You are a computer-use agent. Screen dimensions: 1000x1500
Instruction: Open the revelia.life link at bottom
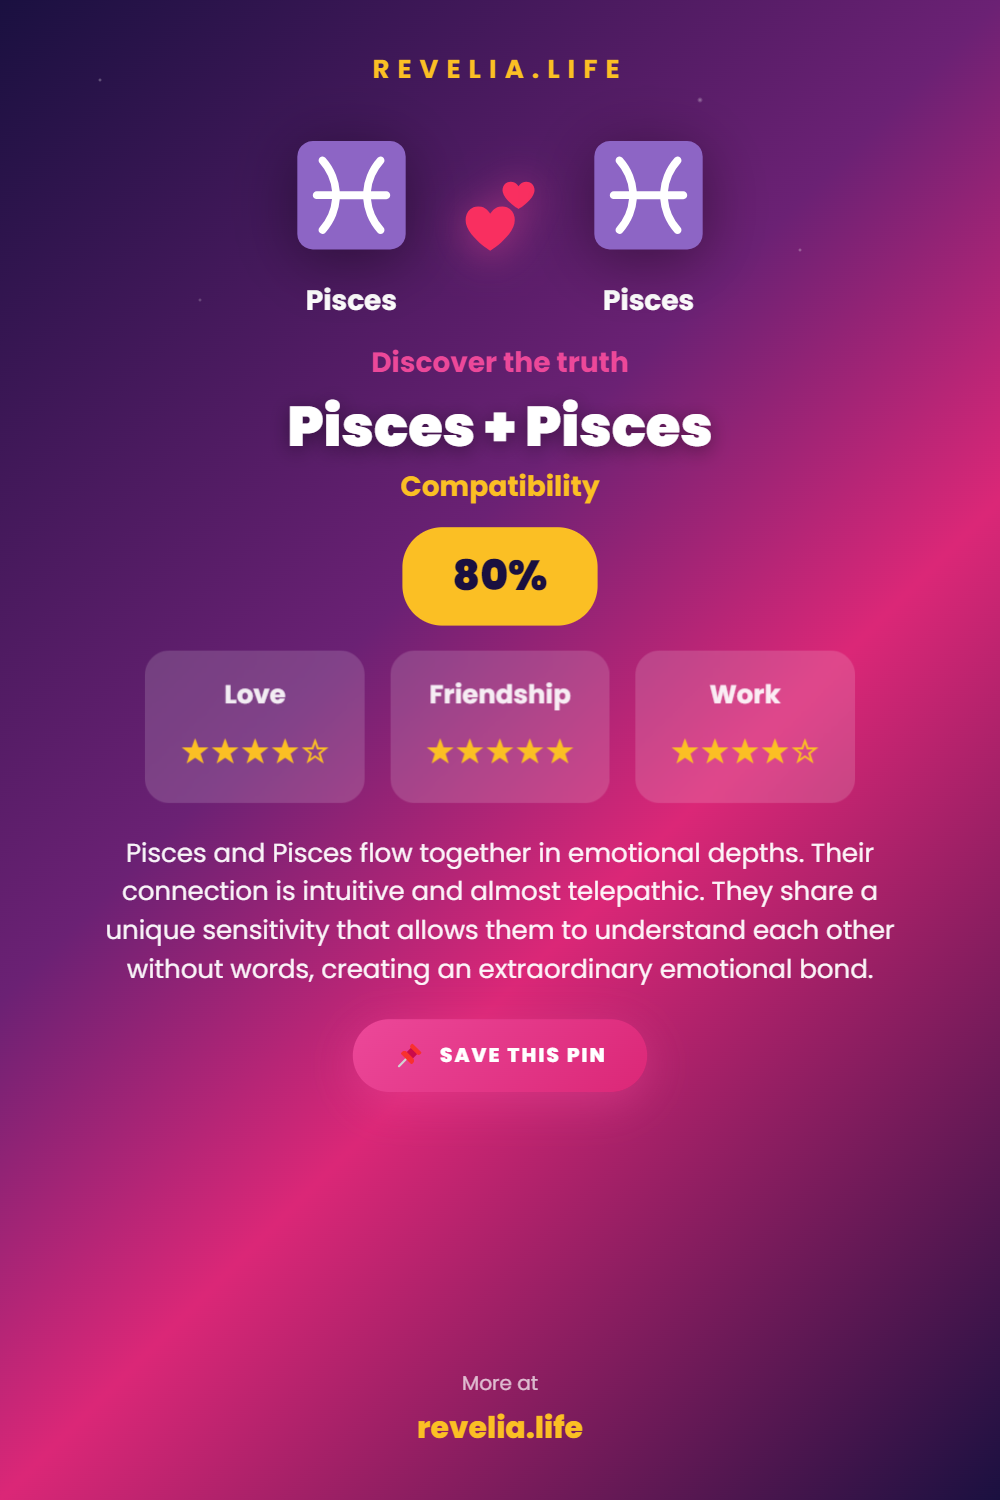500,1427
